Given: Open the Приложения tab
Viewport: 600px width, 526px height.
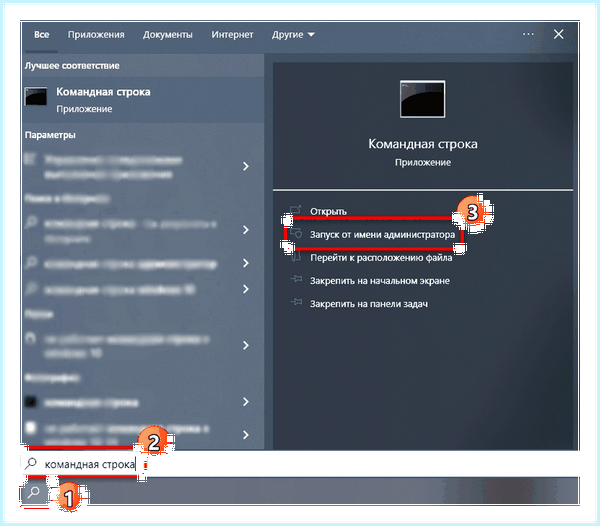Looking at the screenshot, I should click(96, 35).
